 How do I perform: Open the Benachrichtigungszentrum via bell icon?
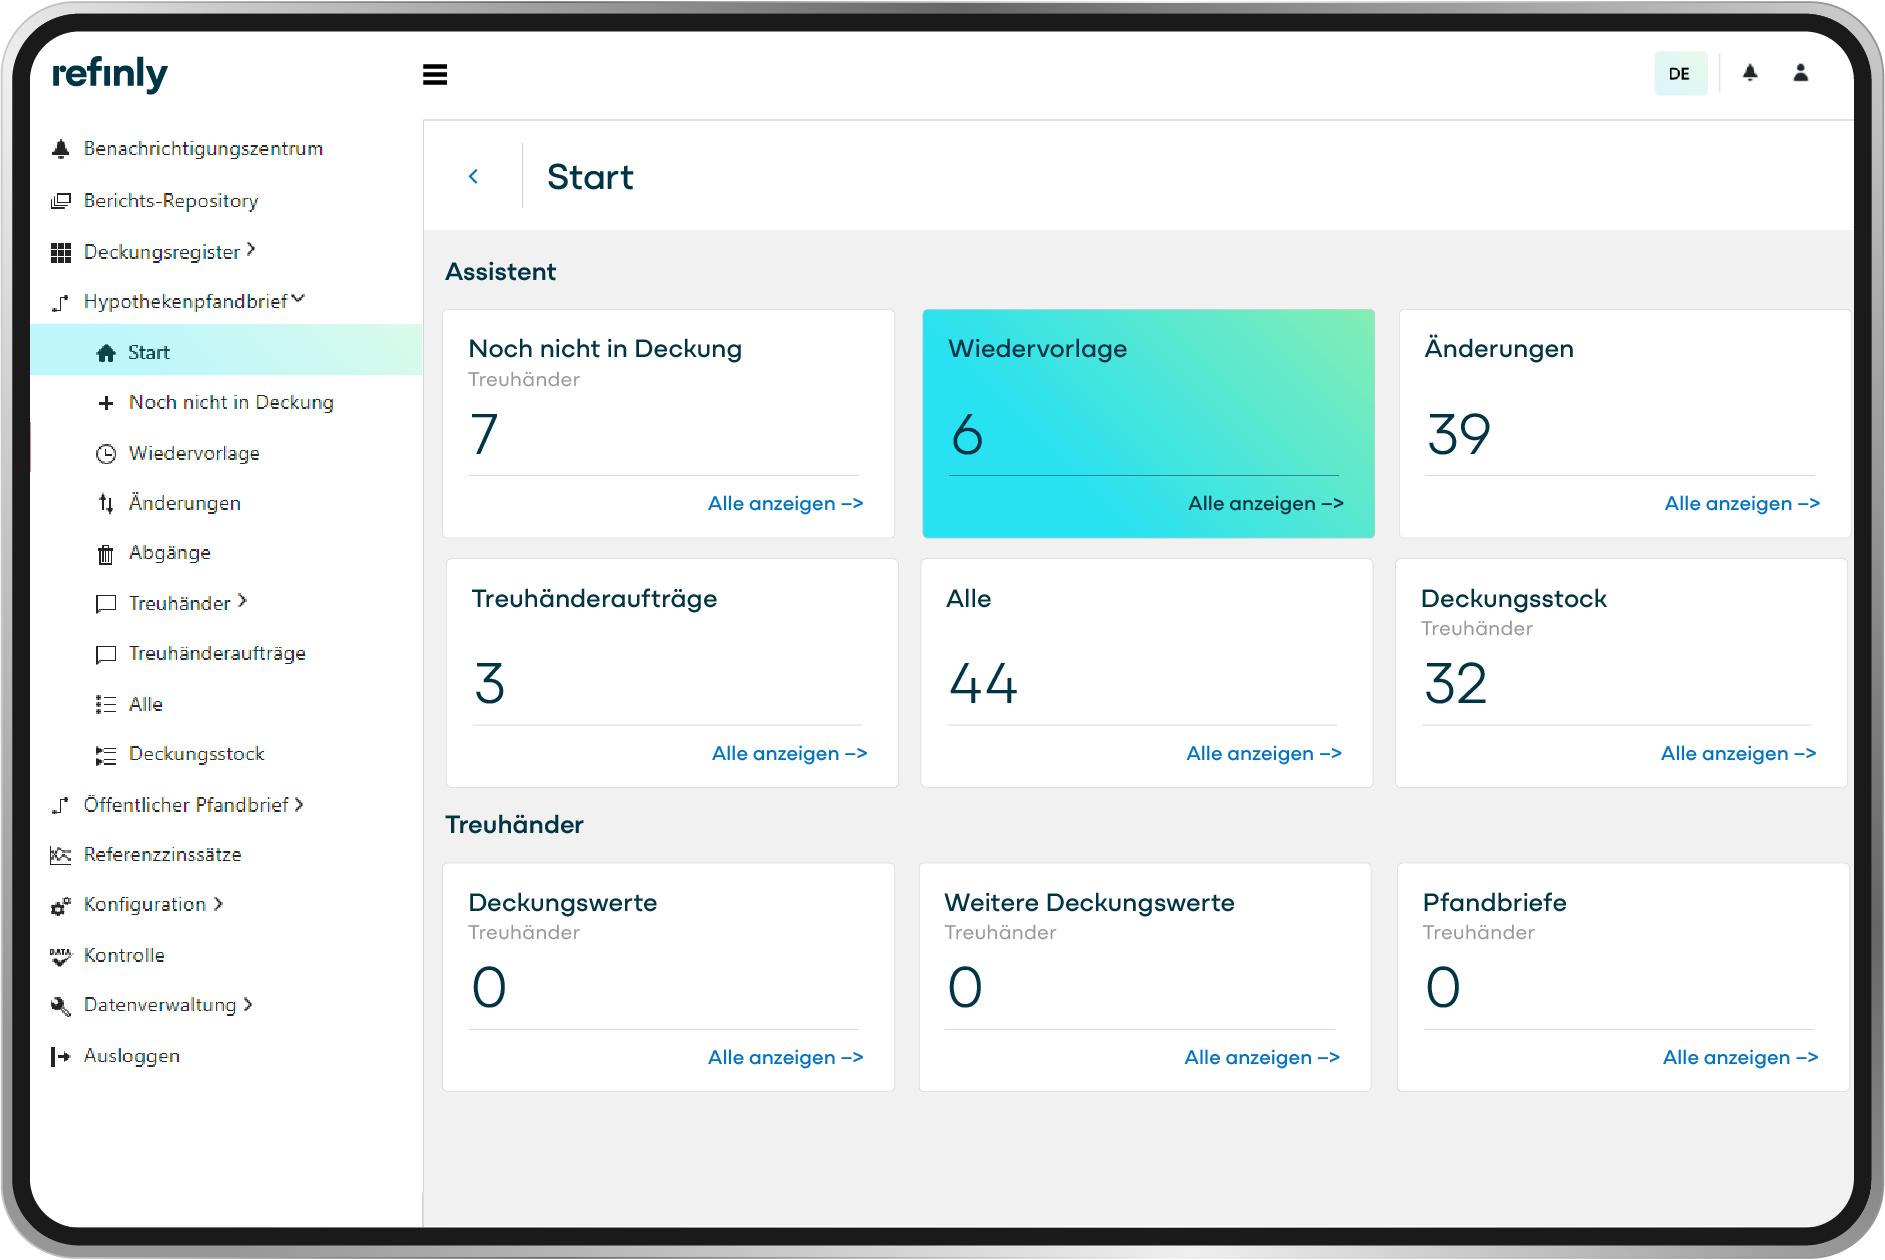click(x=60, y=148)
